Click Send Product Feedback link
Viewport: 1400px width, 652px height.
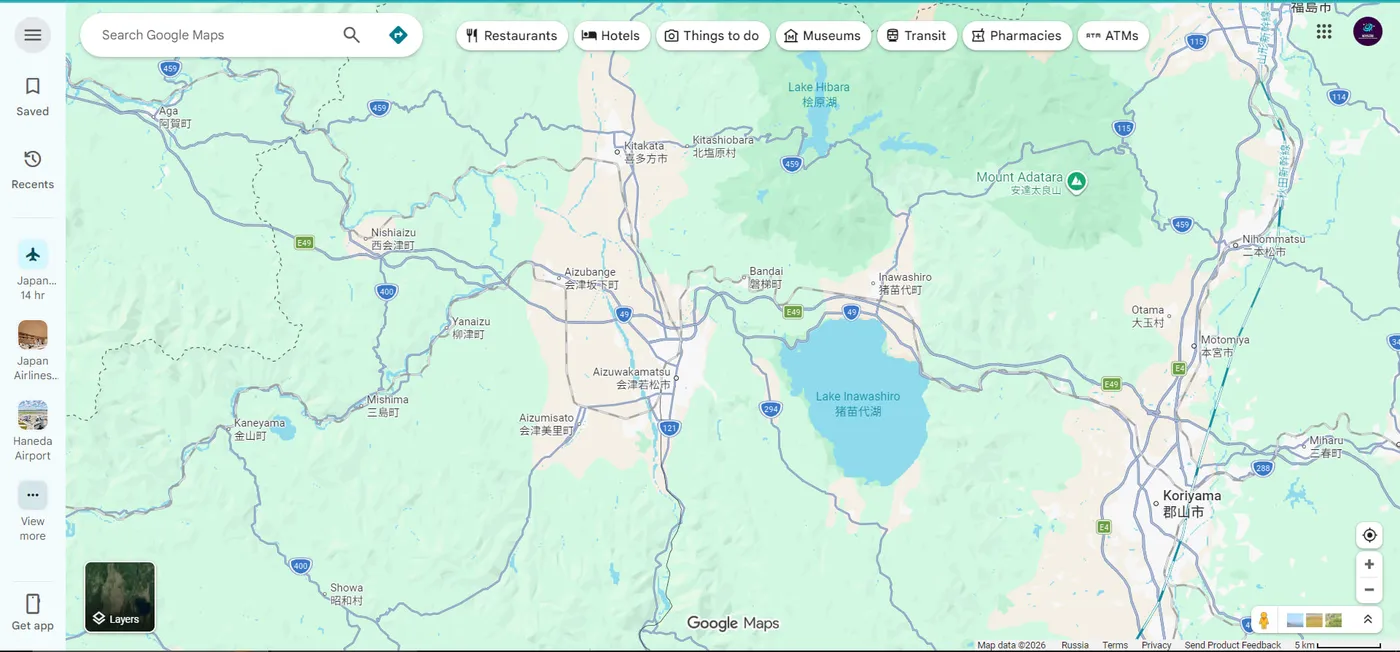[1232, 645]
